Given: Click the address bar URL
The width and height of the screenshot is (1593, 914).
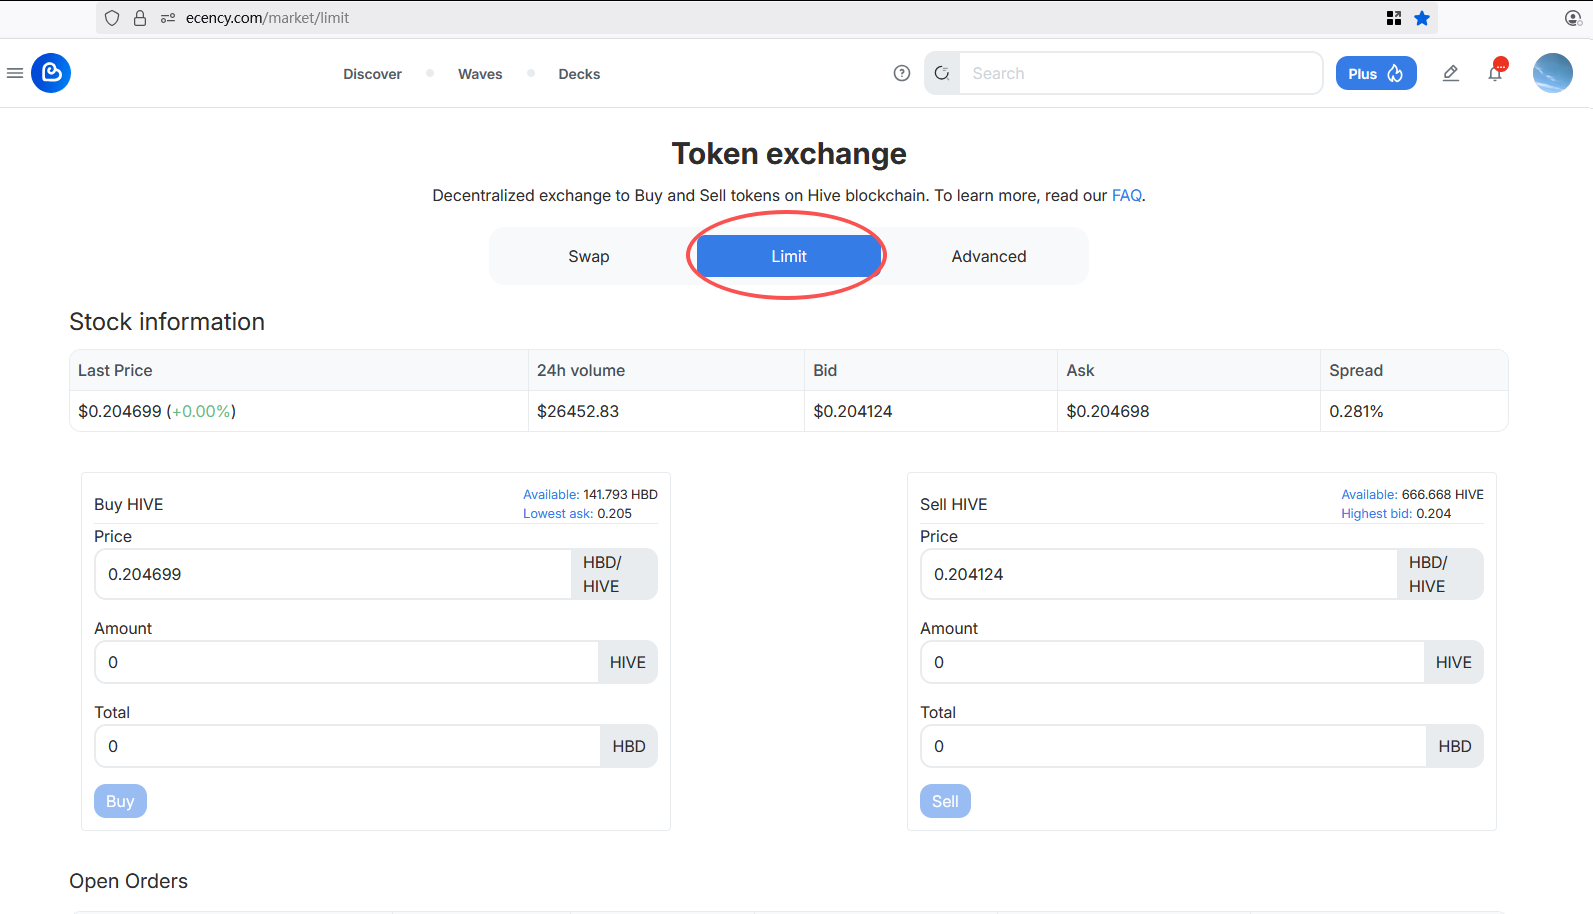Looking at the screenshot, I should [267, 18].
